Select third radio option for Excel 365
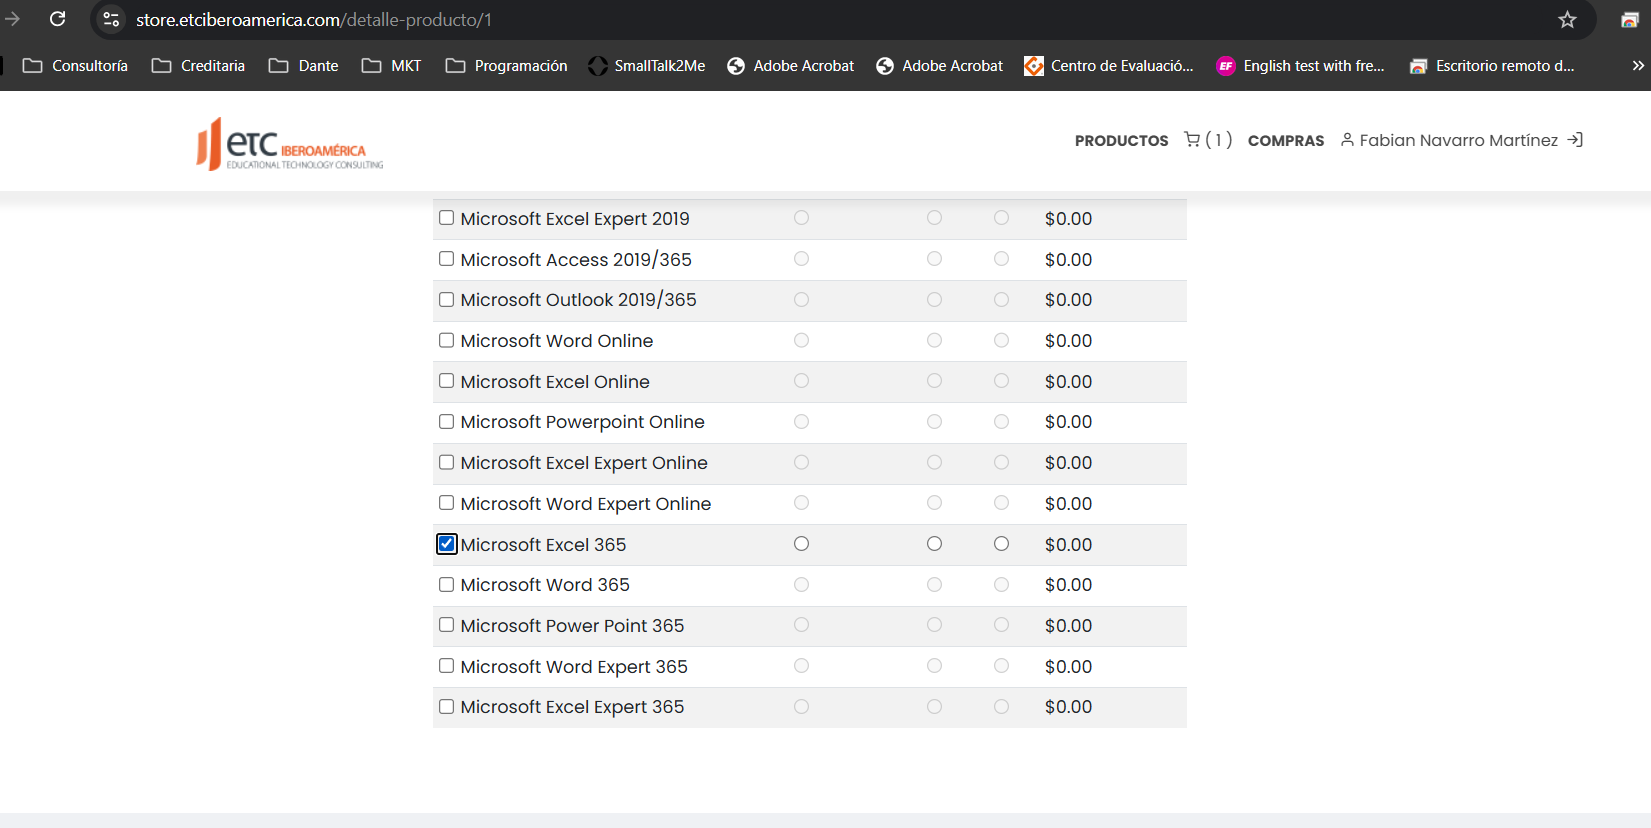 (1001, 544)
